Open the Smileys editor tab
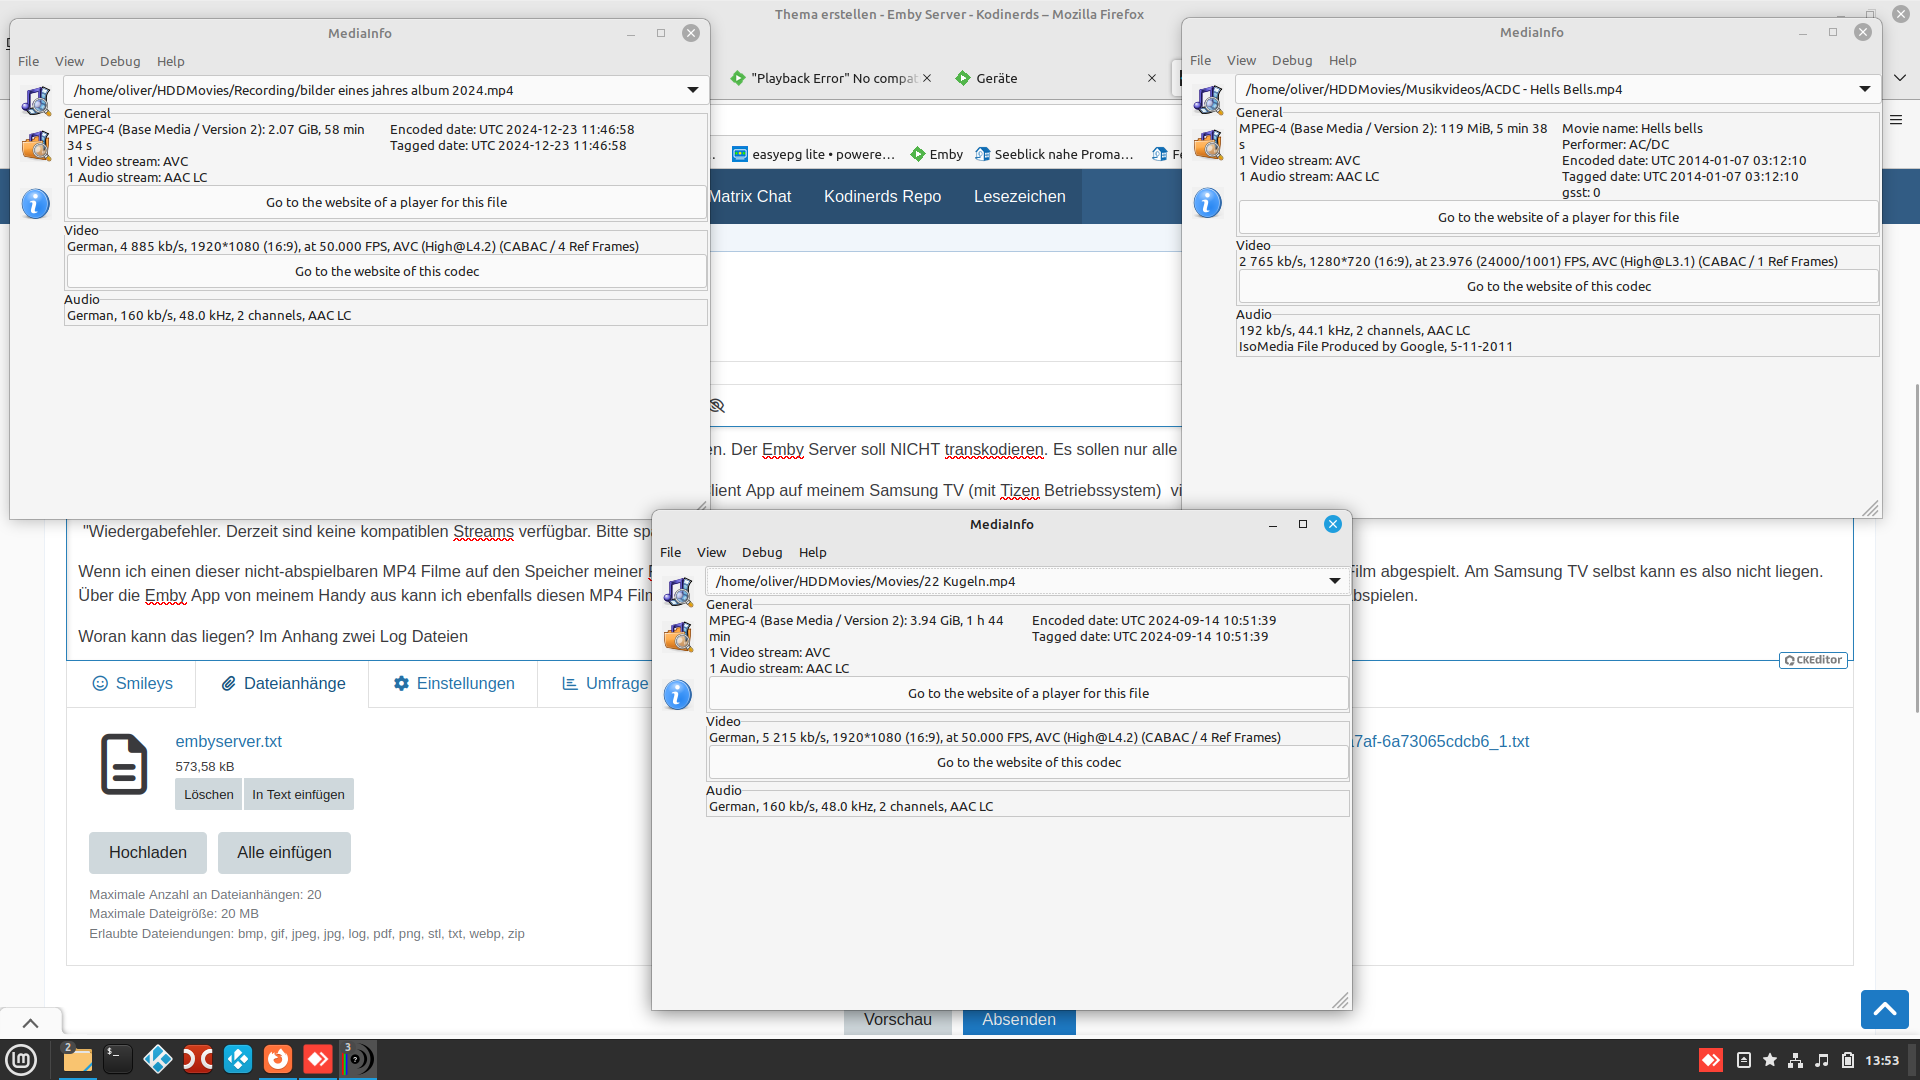1920x1080 pixels. pos(132,684)
